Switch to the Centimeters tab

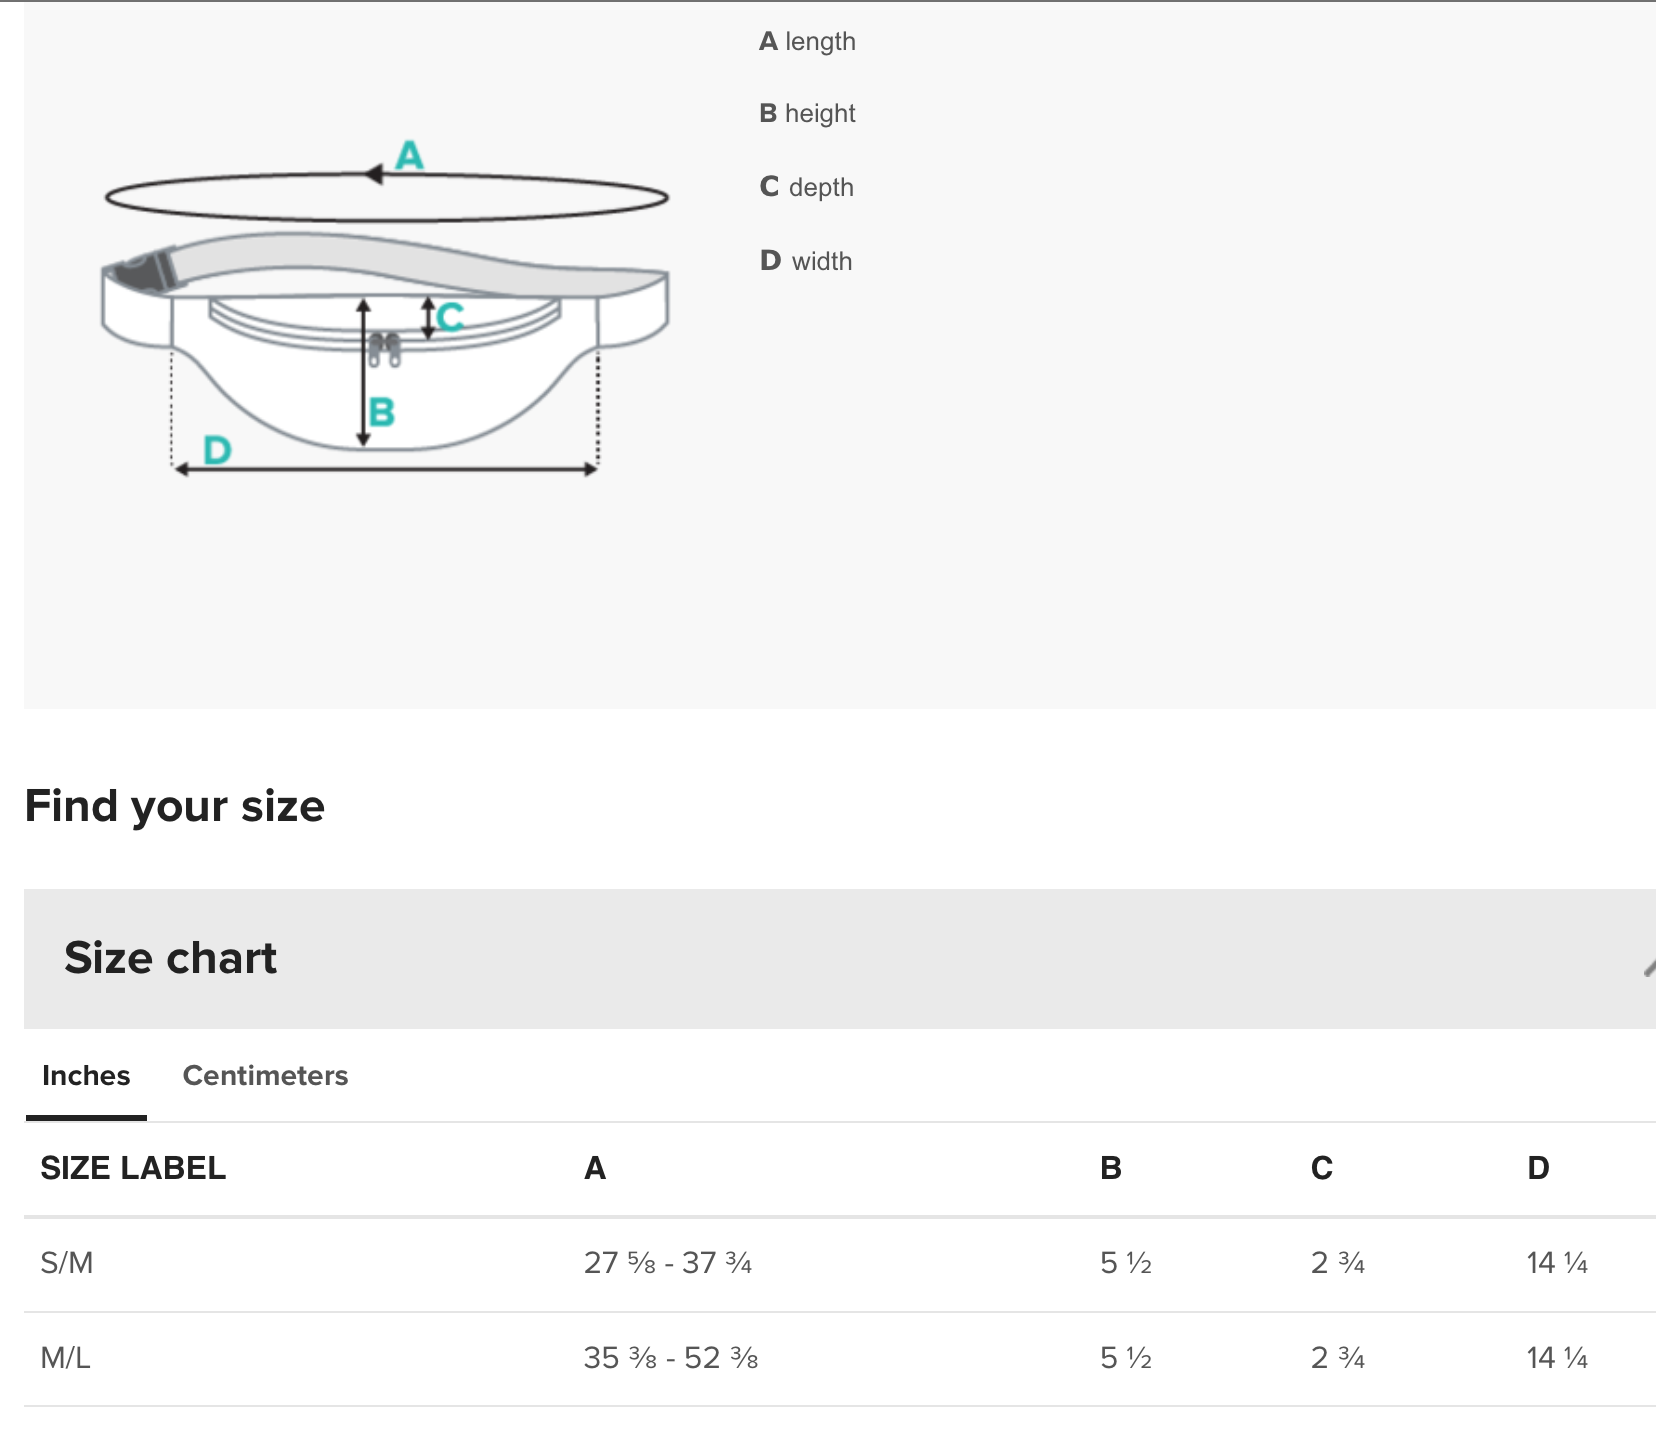pos(265,1076)
